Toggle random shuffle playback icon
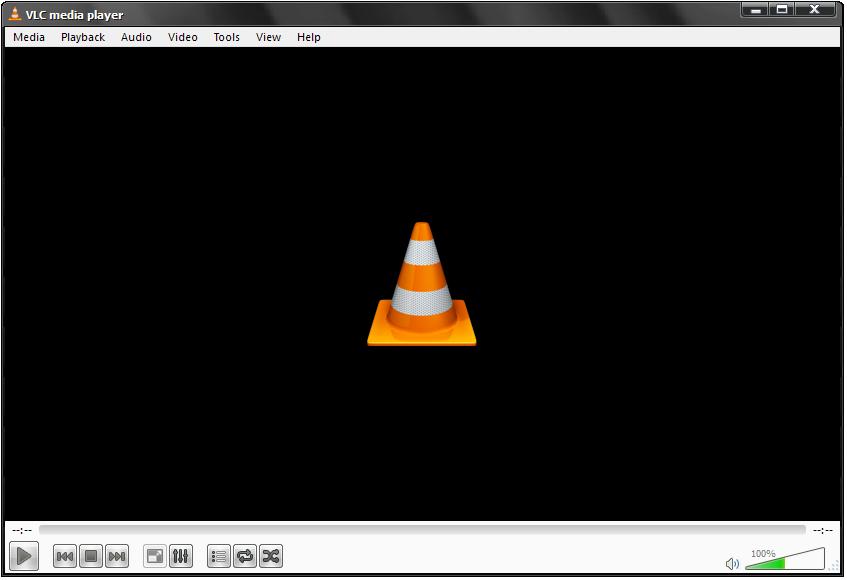The image size is (847, 580). [x=271, y=556]
